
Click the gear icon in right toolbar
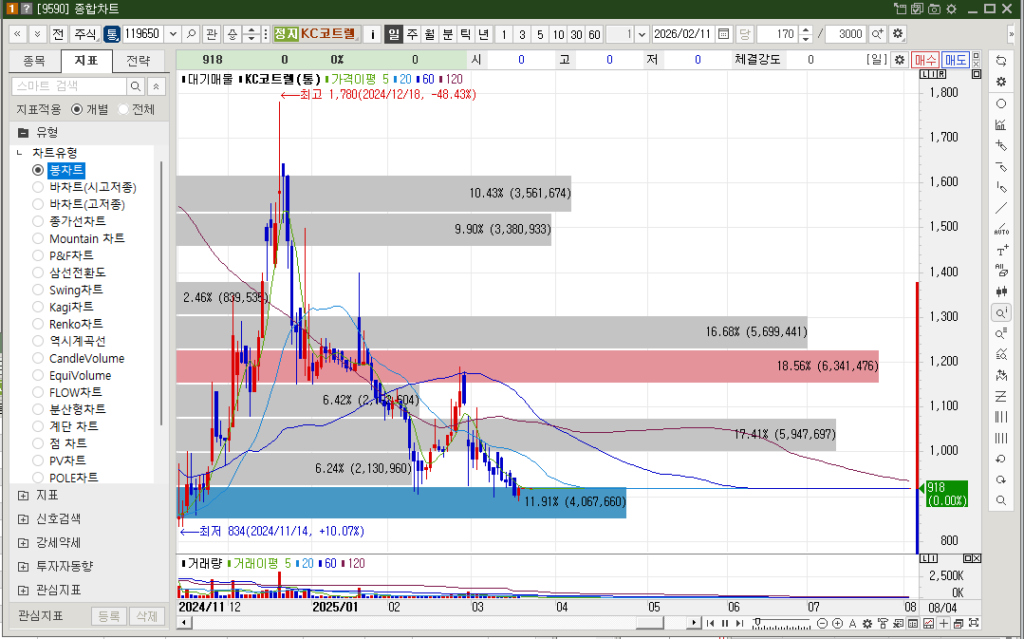click(1000, 82)
